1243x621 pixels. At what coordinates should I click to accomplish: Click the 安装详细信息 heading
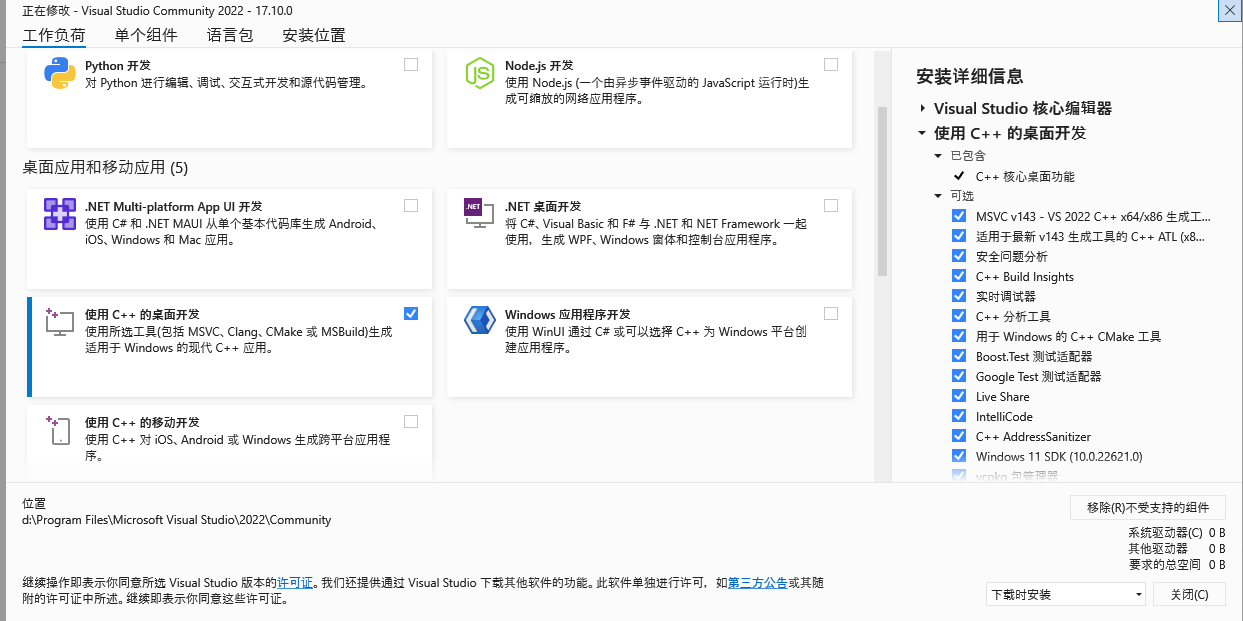(x=970, y=77)
